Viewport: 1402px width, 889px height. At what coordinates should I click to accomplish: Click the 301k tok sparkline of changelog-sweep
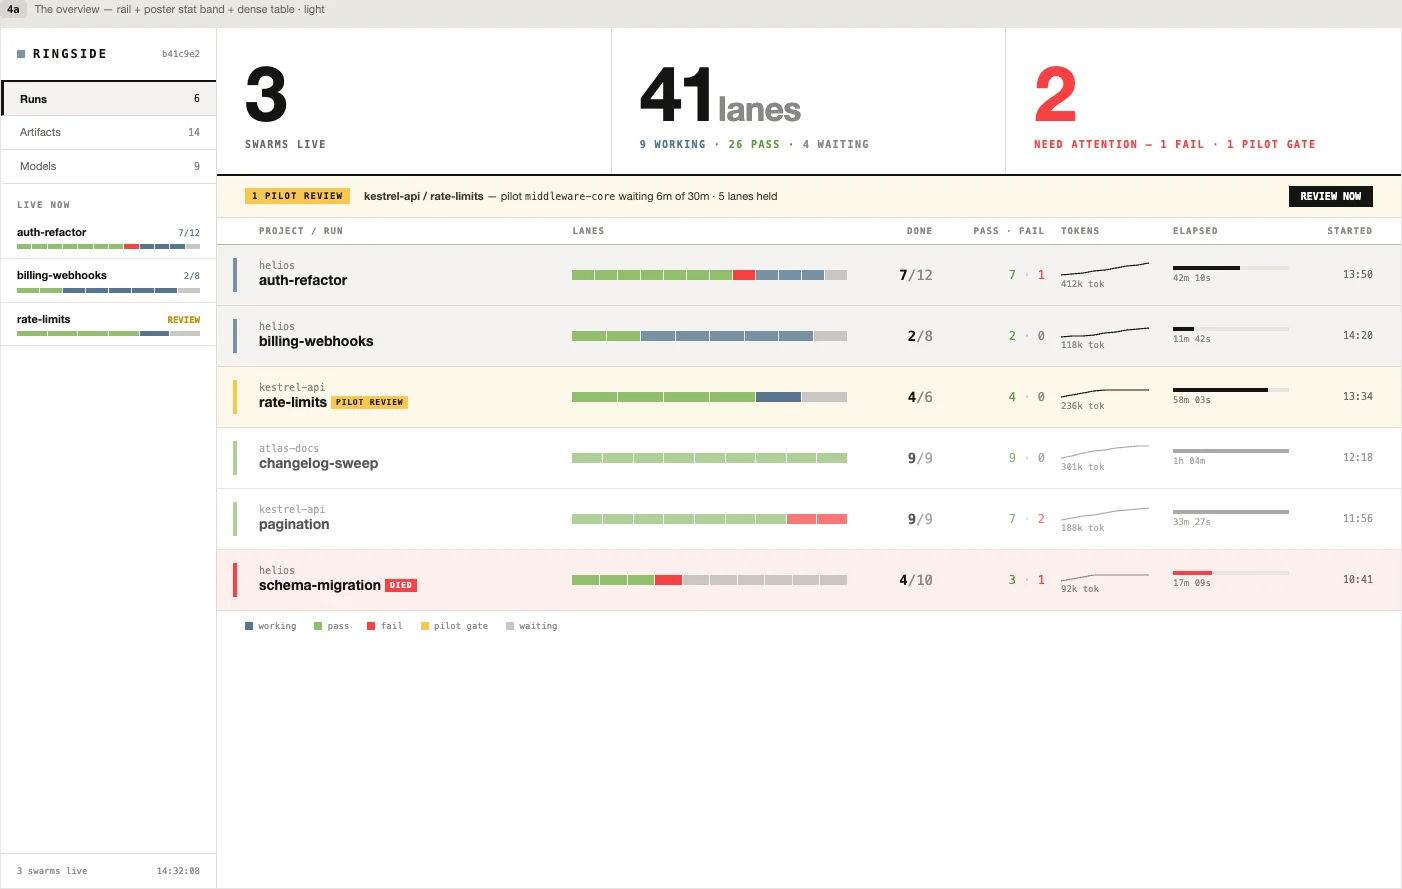point(1104,454)
